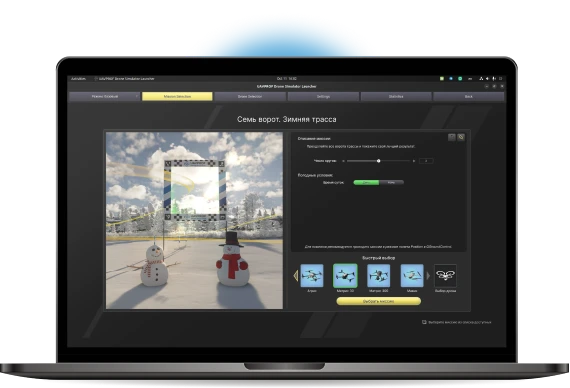Click the right arrow of drone carousel

pos(428,276)
